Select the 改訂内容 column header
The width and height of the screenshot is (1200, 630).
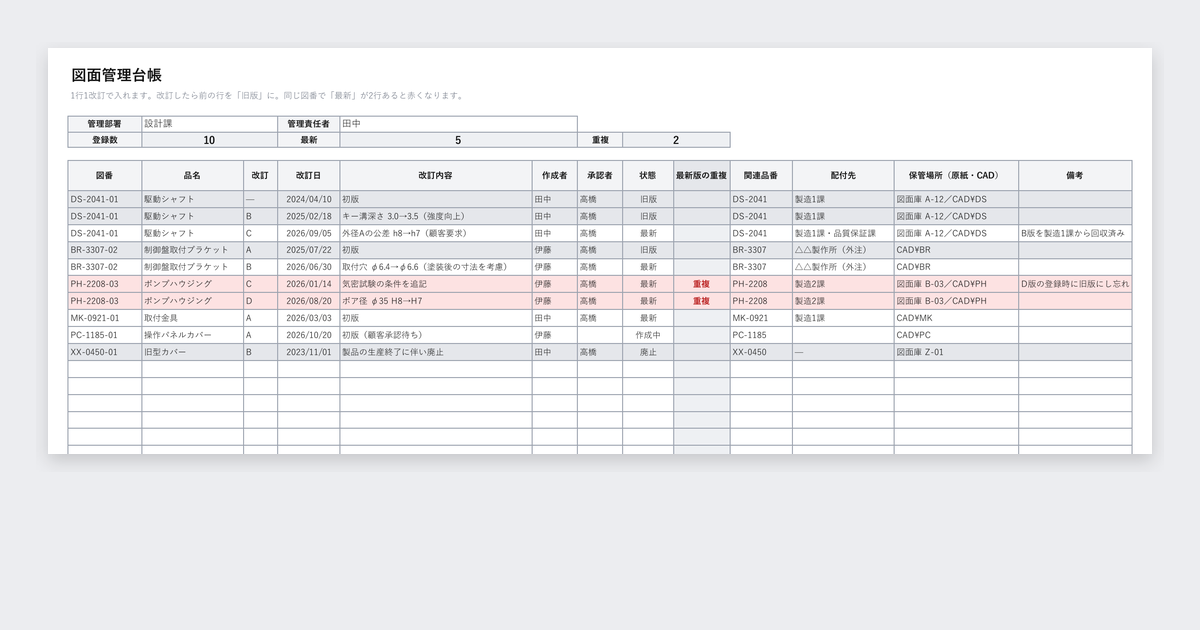435,175
